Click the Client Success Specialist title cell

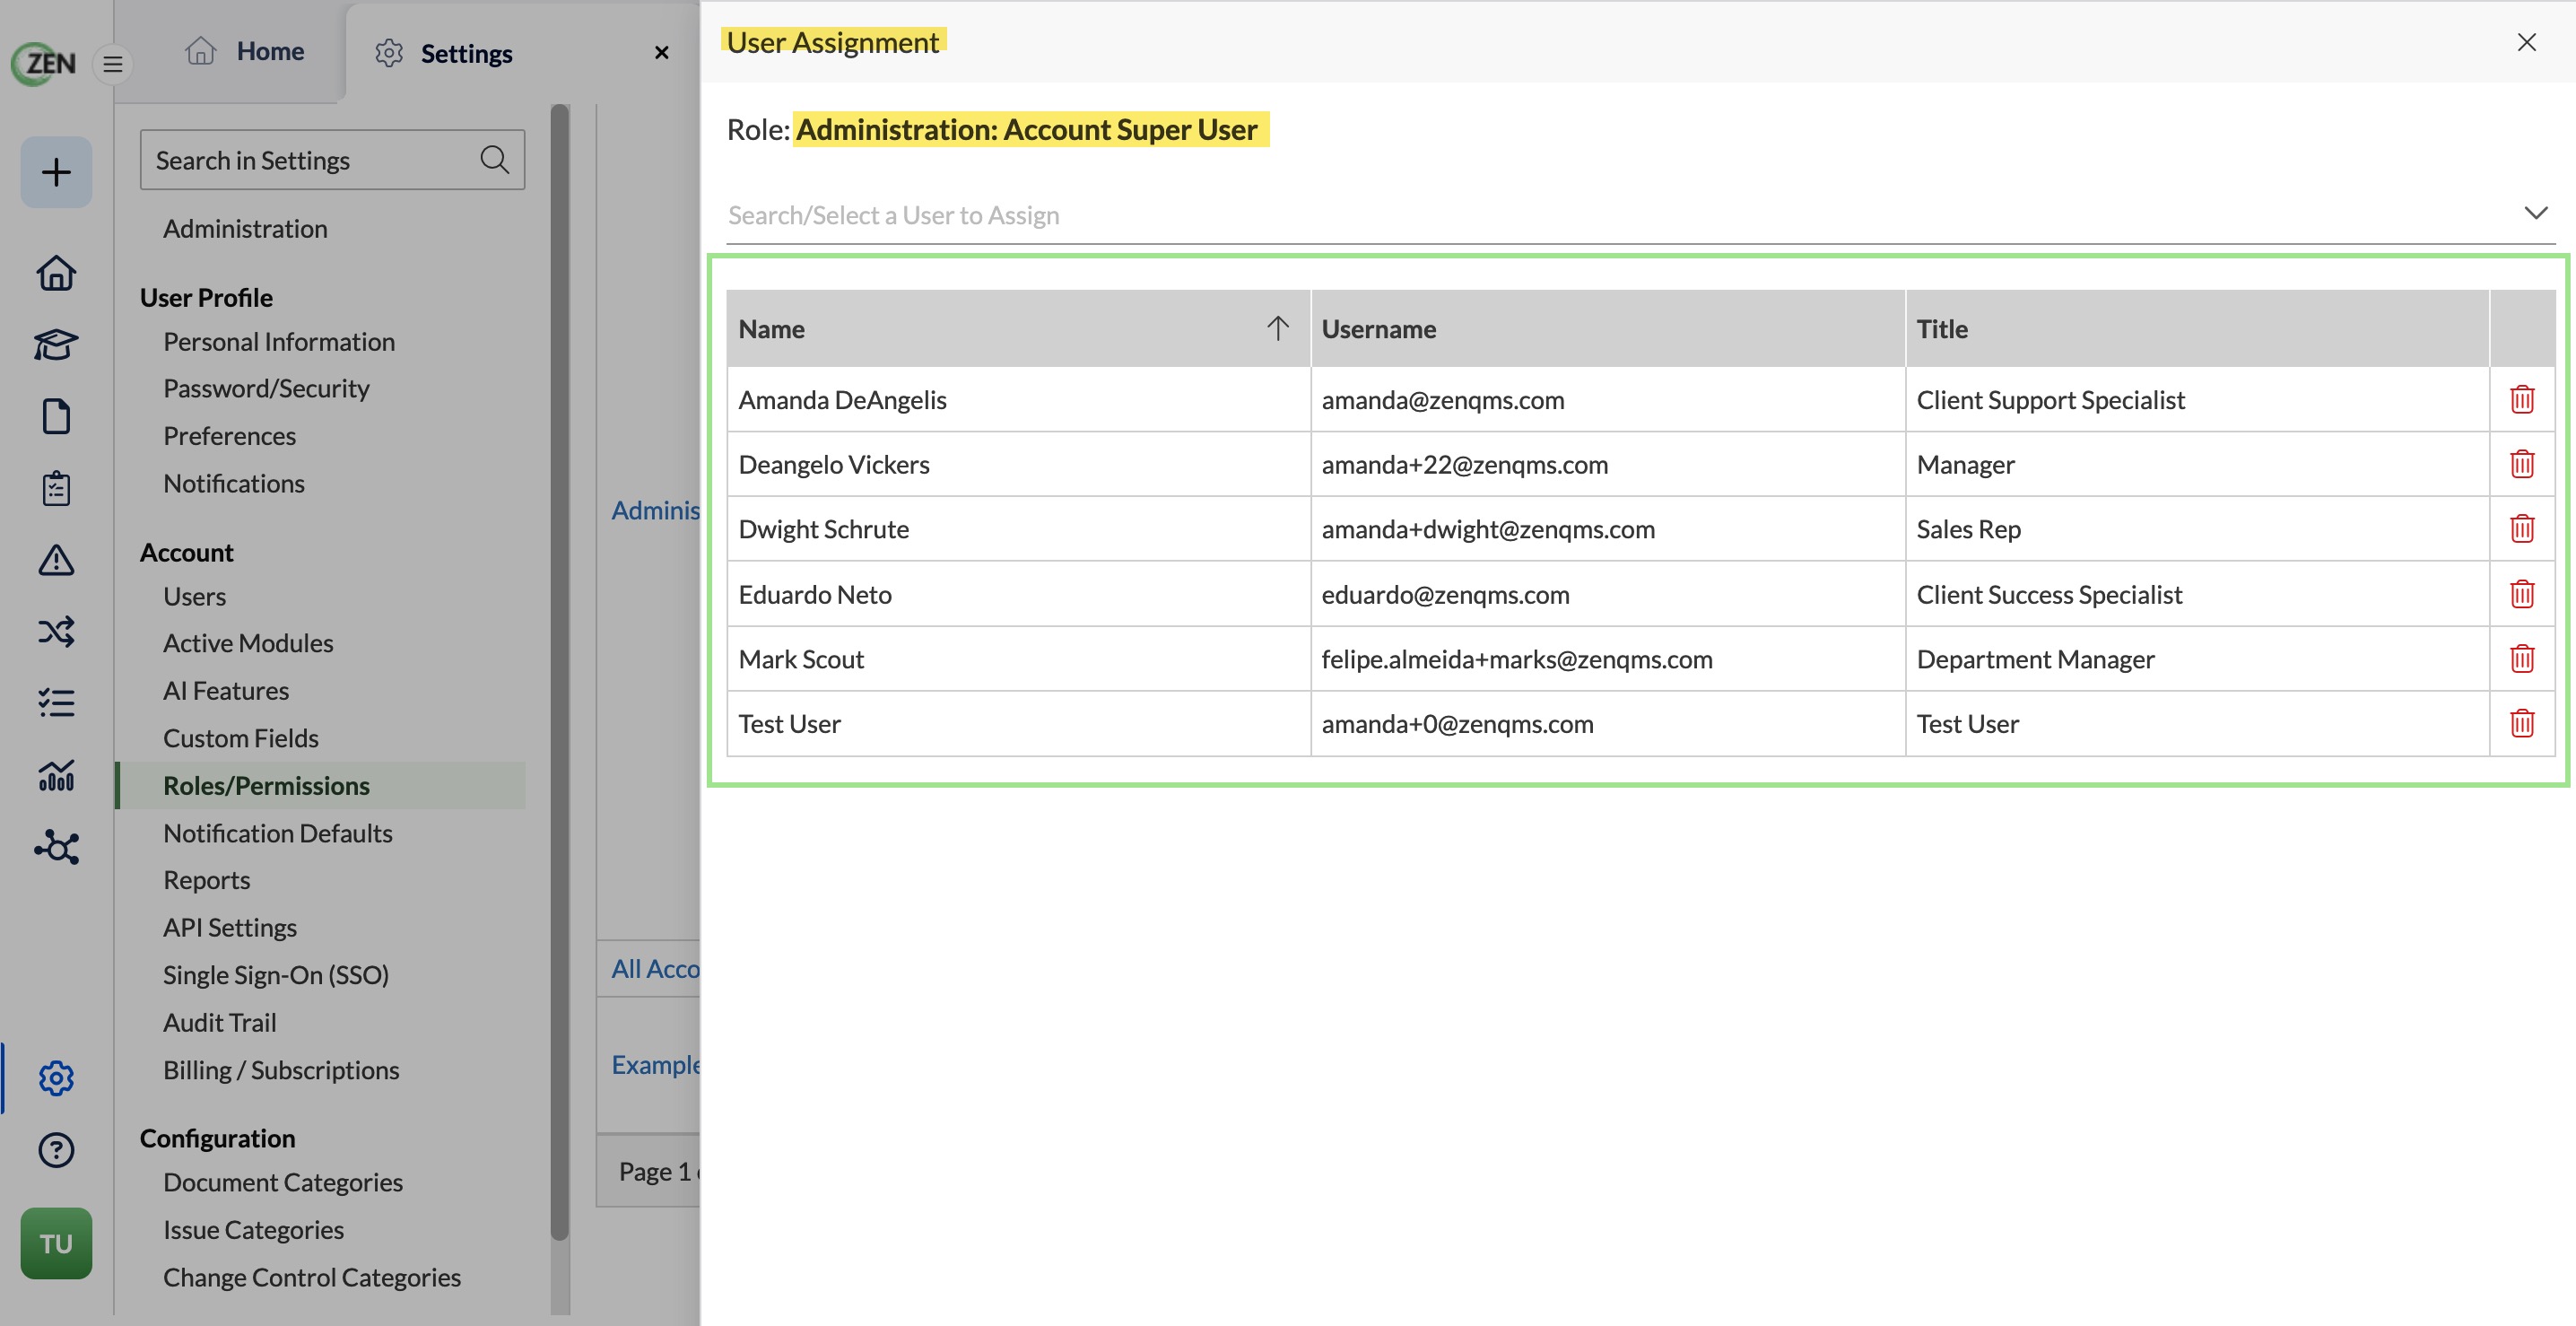[x=2196, y=594]
